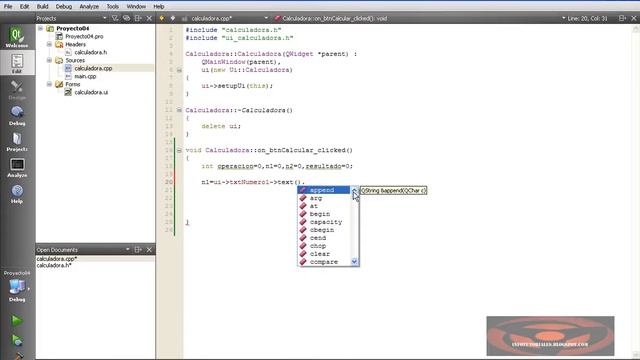Toggle synchronize with editor in Projects panel
The image size is (640, 360).
click(x=127, y=18)
